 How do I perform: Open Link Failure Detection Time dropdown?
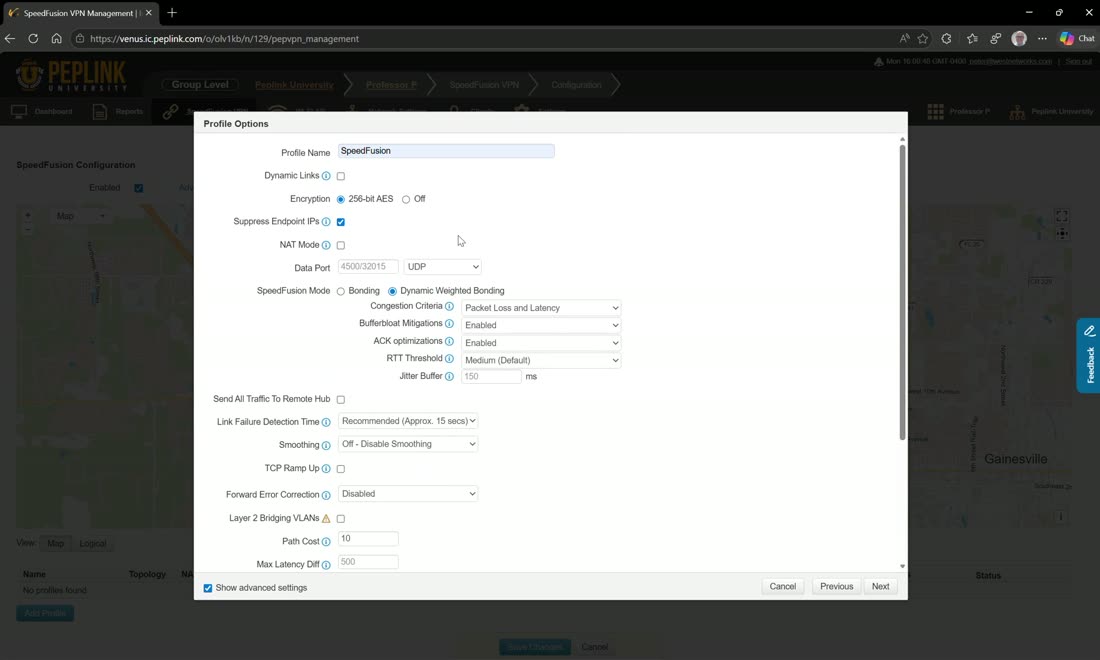pyautogui.click(x=408, y=421)
